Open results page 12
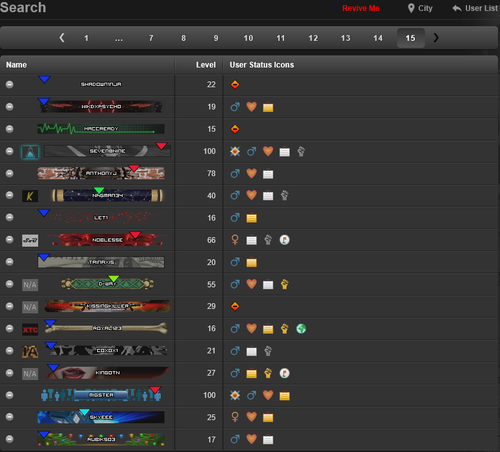Viewport: 500px width, 452px height. (x=313, y=38)
